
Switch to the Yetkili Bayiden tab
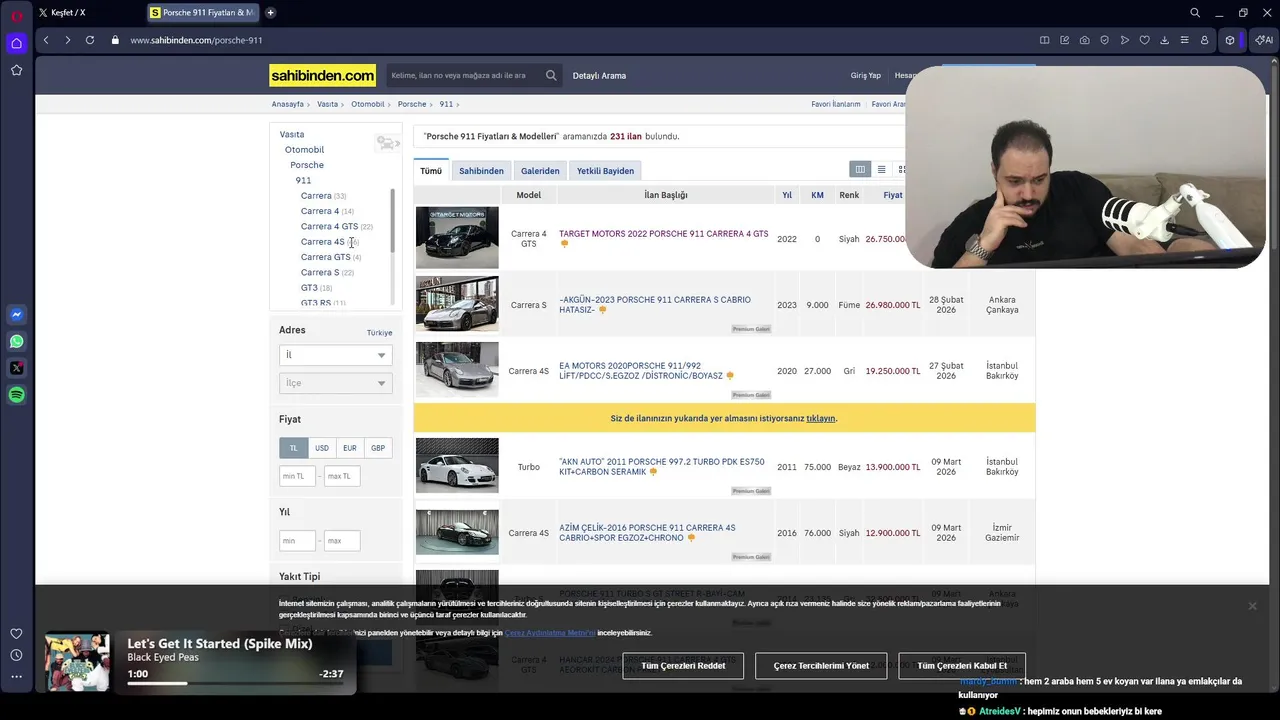pos(605,171)
